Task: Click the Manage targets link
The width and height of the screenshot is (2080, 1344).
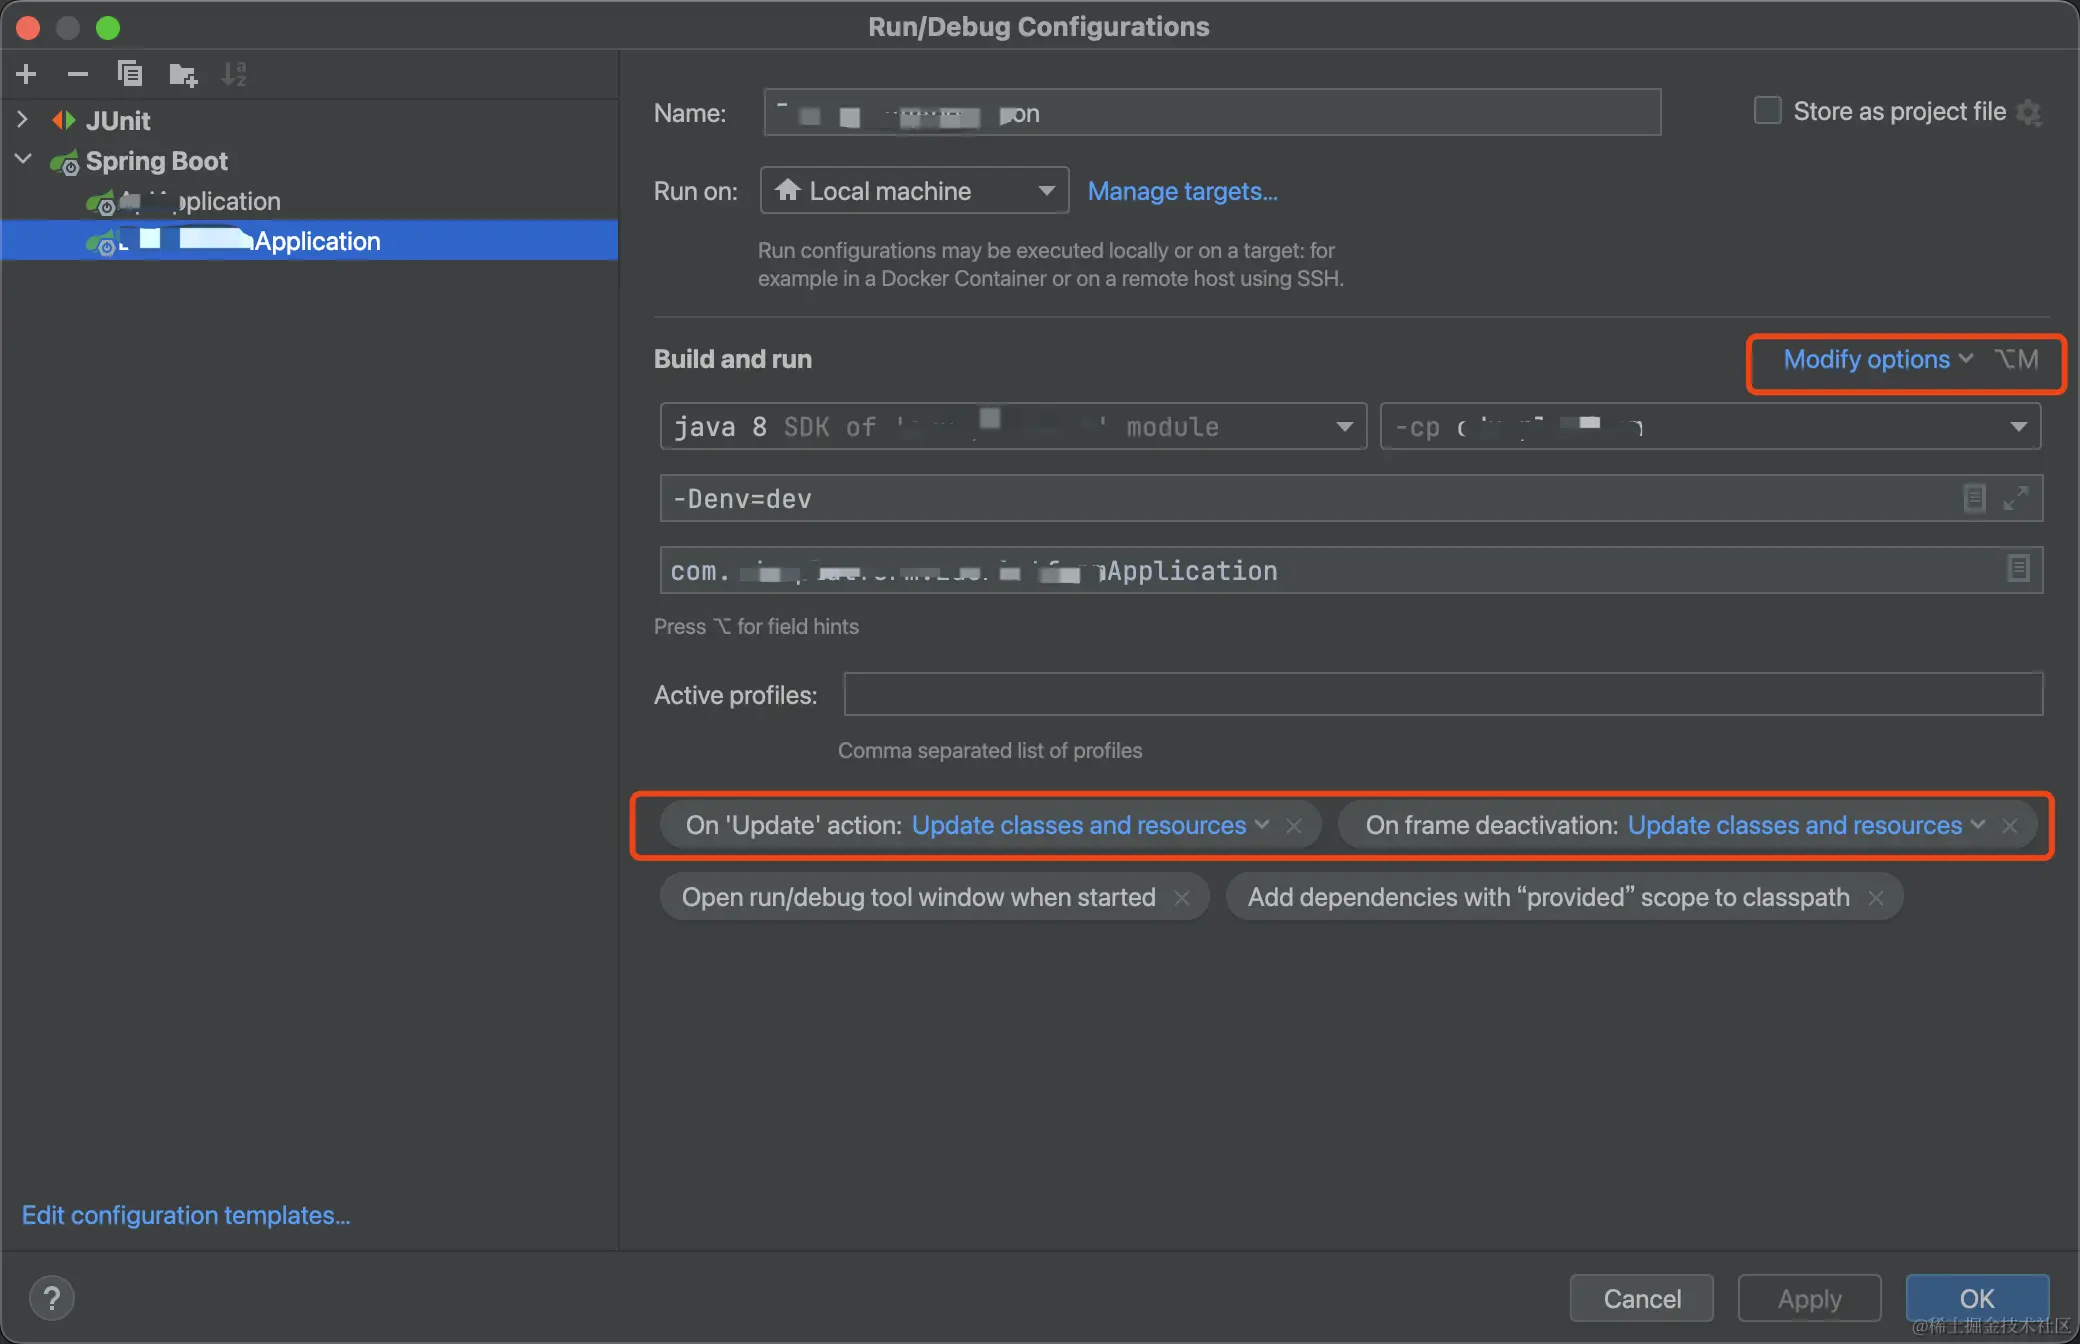Action: [1182, 191]
